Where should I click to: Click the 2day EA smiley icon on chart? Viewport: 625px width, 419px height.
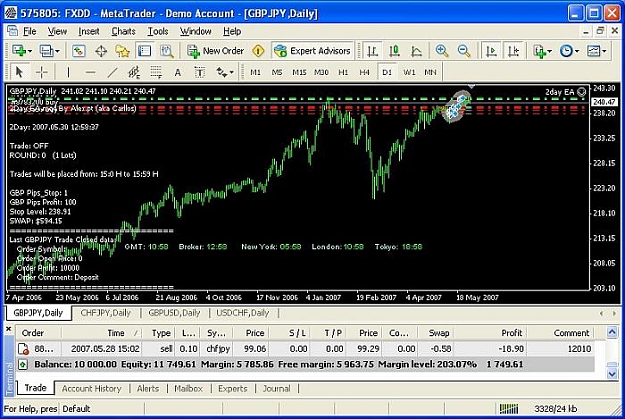(x=582, y=92)
